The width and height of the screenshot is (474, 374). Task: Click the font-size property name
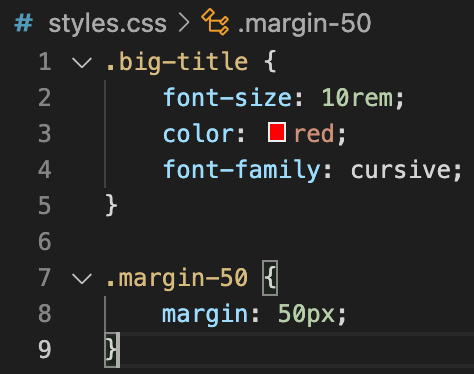(228, 98)
